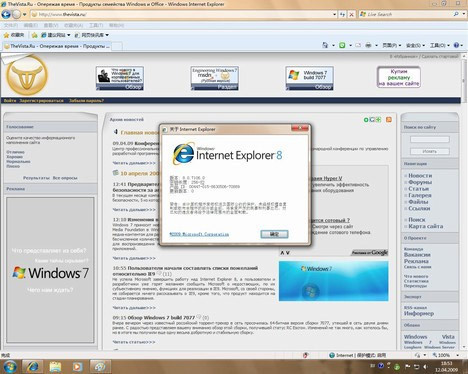Open the Карта сайта link
The width and height of the screenshot is (468, 374).
[x=426, y=226]
